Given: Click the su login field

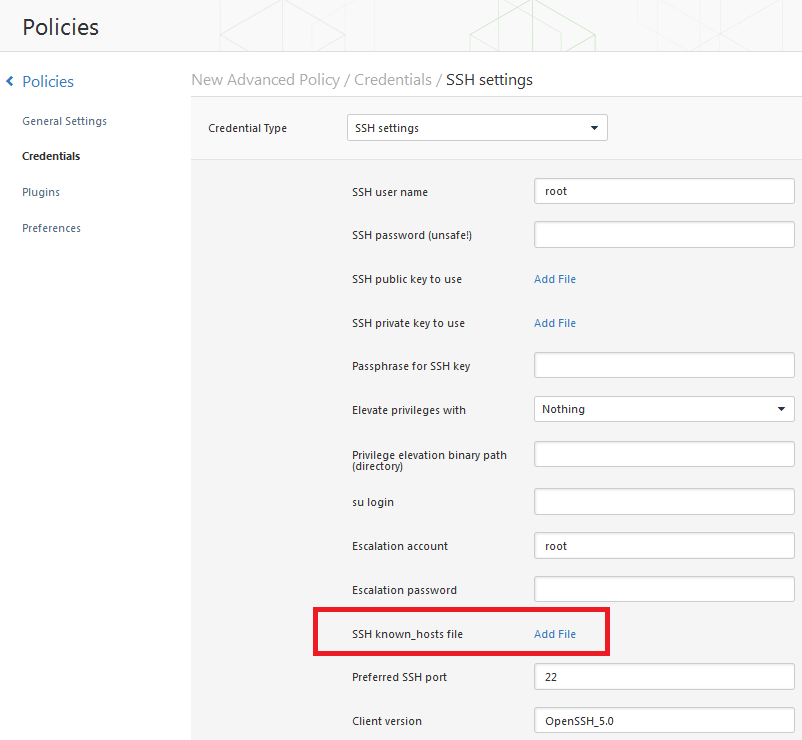Looking at the screenshot, I should 664,502.
